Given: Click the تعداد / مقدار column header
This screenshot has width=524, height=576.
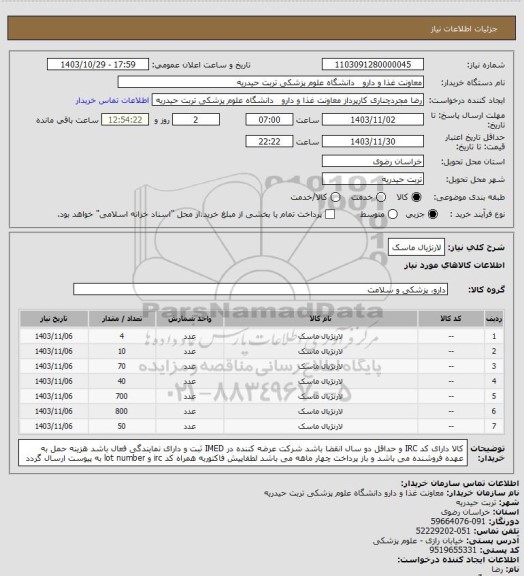Looking at the screenshot, I should click(122, 319).
